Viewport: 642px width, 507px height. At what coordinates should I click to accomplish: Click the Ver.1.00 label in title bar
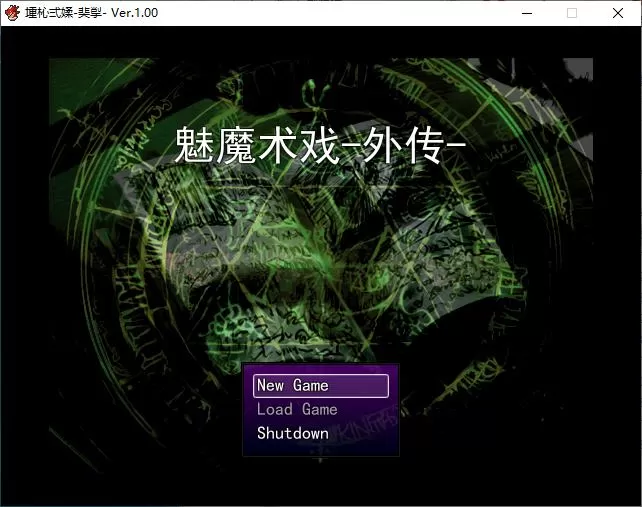[x=134, y=13]
